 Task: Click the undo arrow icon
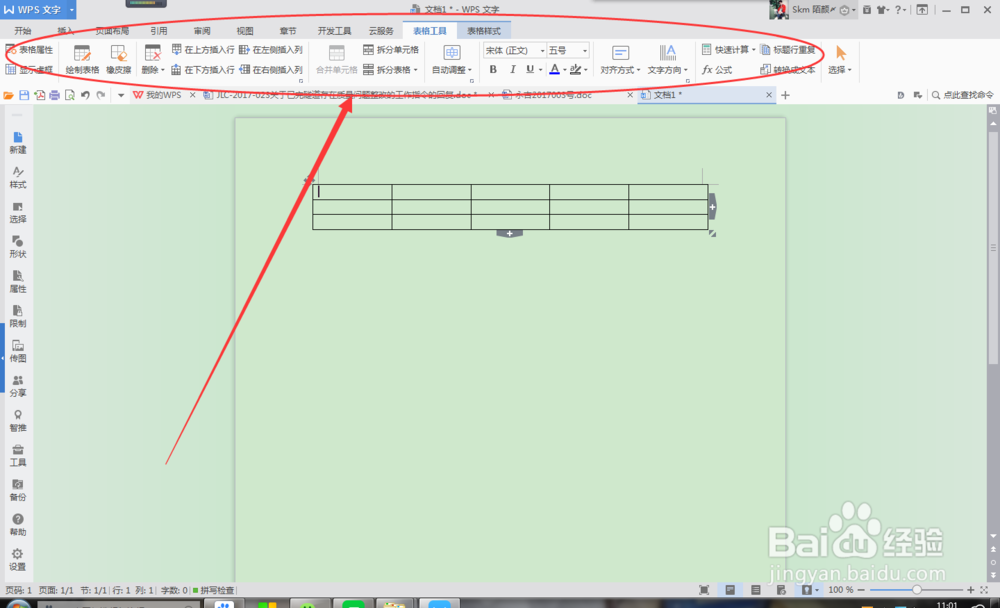click(85, 95)
